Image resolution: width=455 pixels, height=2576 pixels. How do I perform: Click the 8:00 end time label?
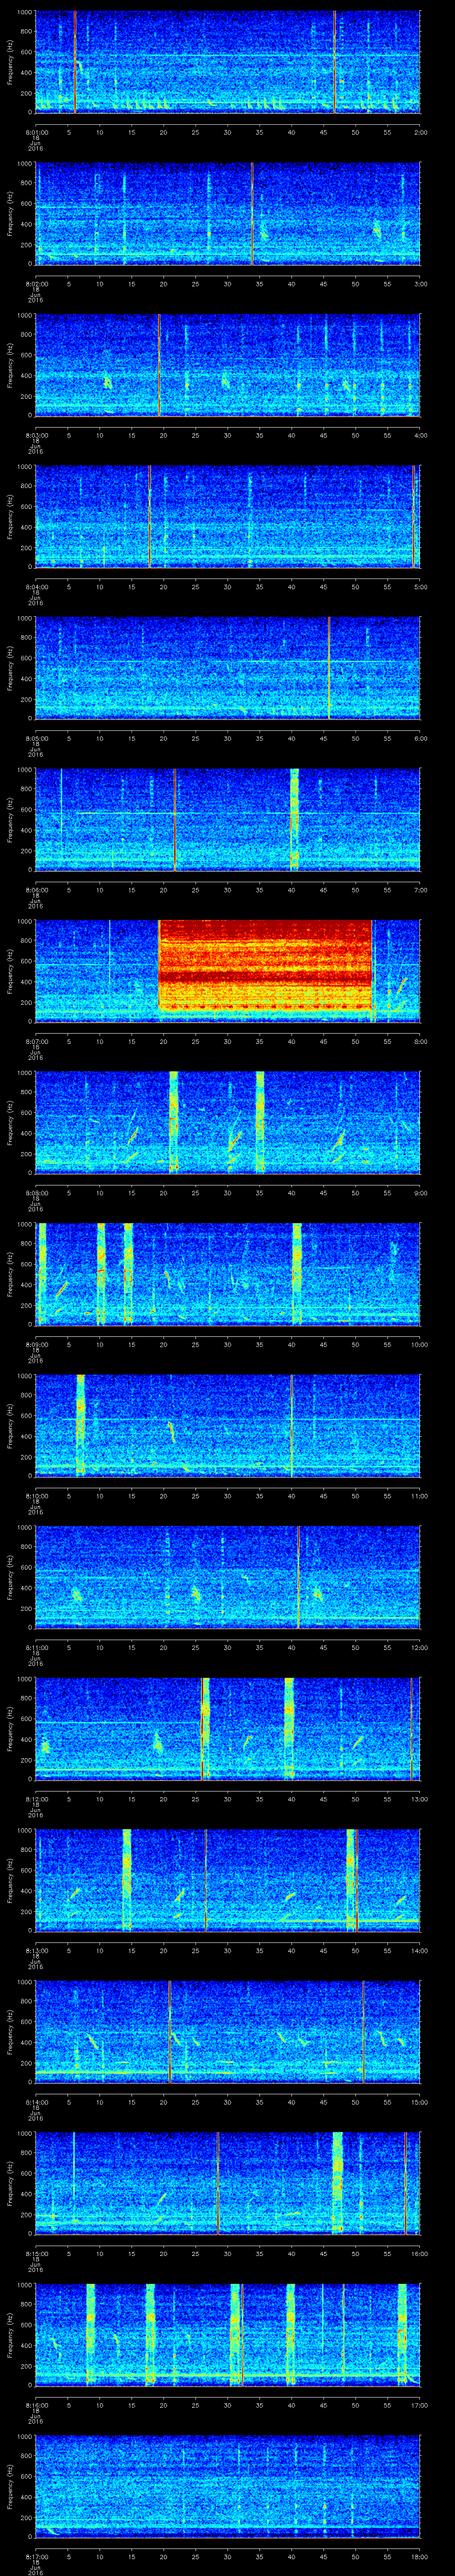pyautogui.click(x=421, y=1041)
